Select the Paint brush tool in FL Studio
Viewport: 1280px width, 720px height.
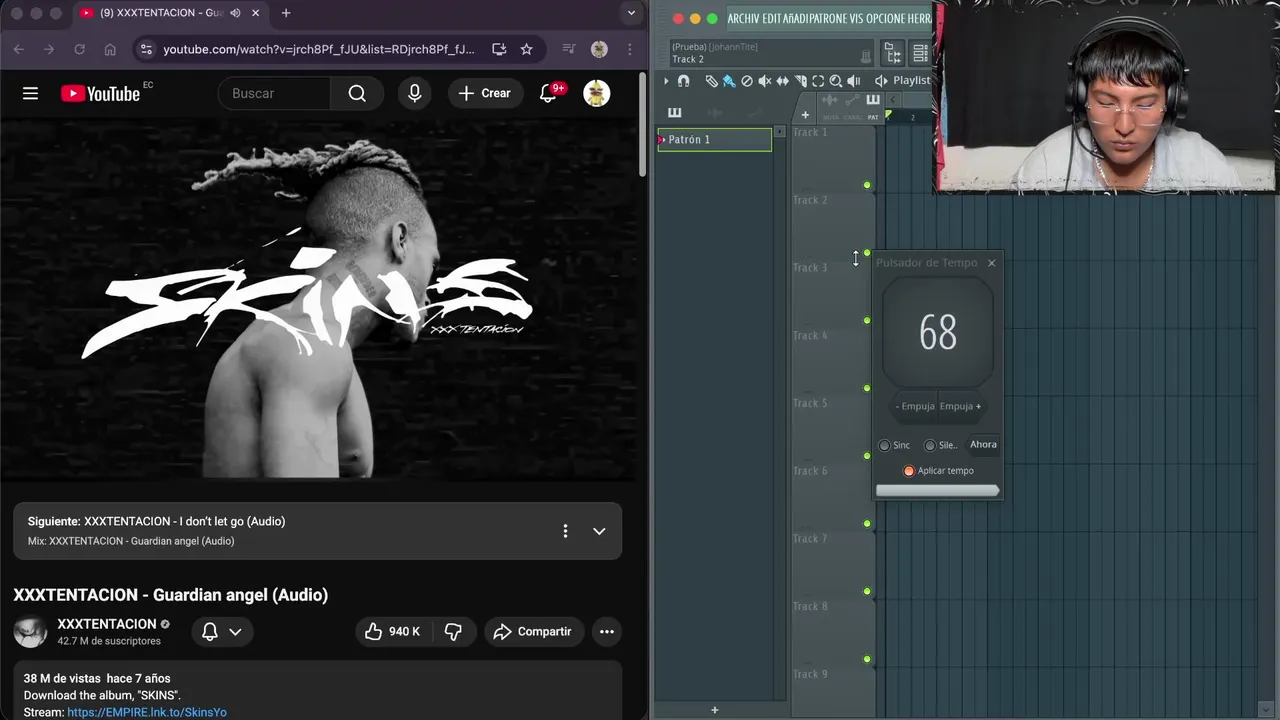tap(729, 81)
